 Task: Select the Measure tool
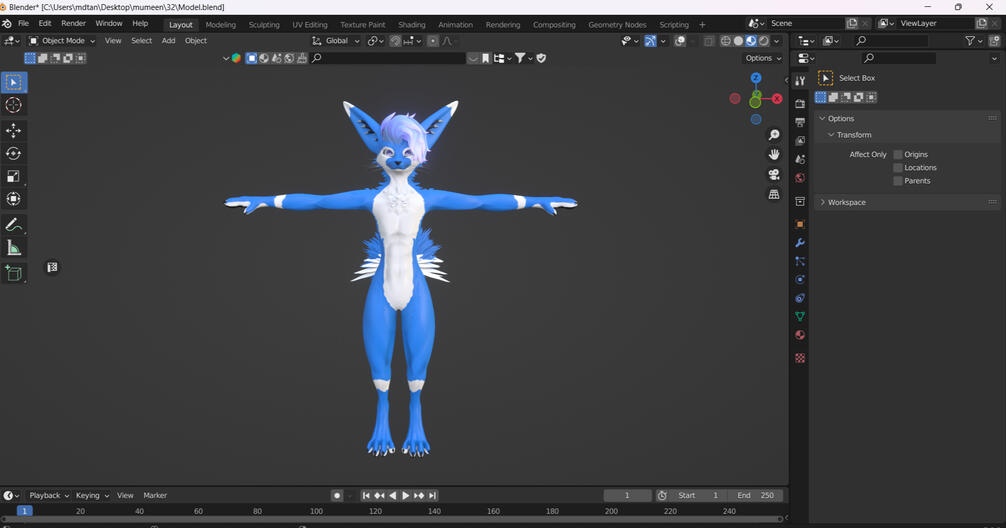point(13,248)
